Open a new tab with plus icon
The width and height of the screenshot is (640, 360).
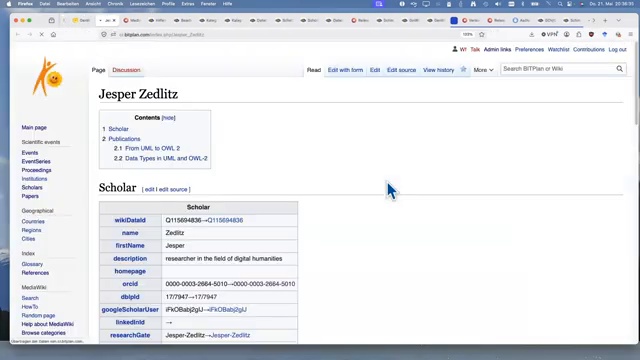click(605, 20)
